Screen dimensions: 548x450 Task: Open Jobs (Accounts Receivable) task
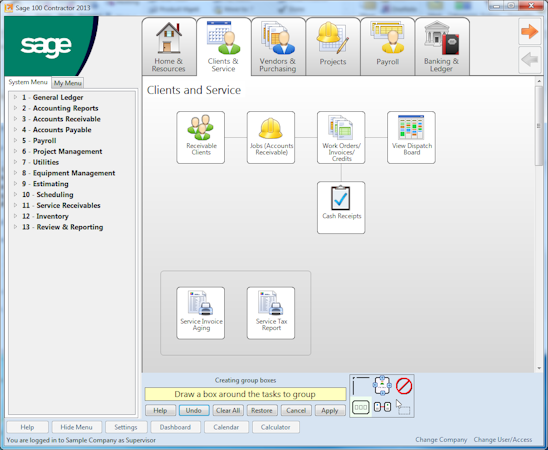[271, 137]
